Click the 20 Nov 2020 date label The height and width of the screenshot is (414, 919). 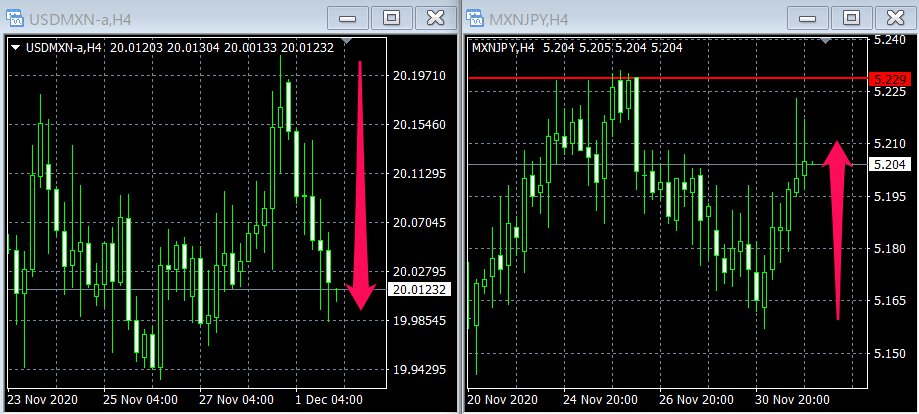503,401
